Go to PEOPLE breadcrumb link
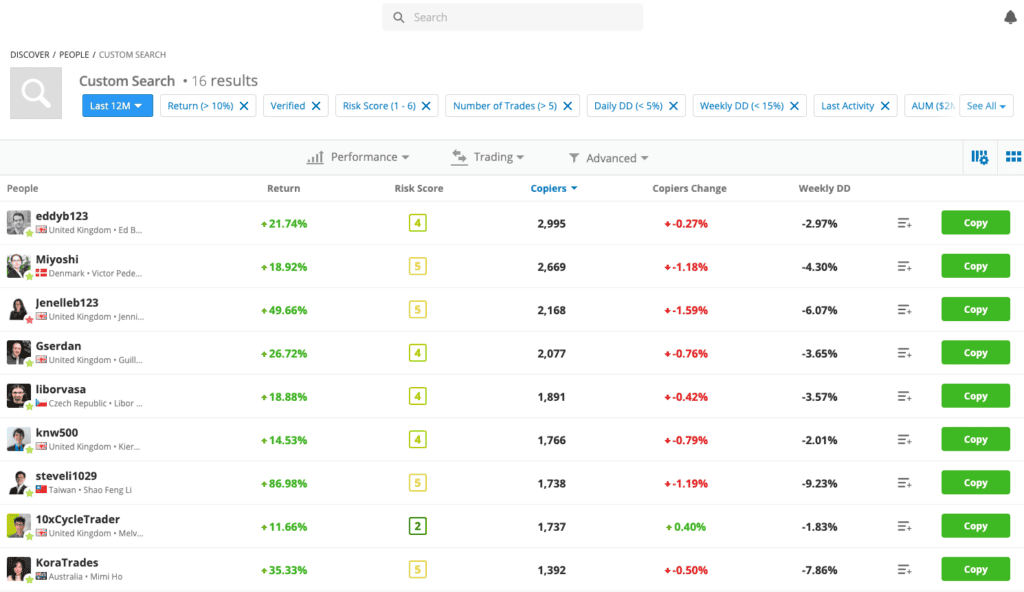 pos(74,55)
